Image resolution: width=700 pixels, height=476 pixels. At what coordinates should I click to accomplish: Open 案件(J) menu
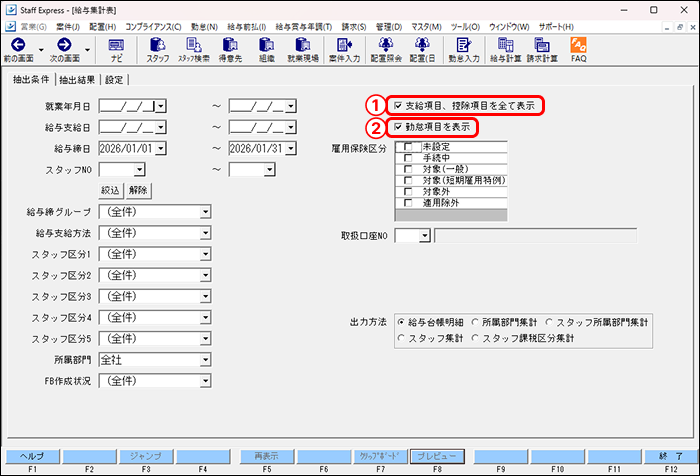click(68, 27)
